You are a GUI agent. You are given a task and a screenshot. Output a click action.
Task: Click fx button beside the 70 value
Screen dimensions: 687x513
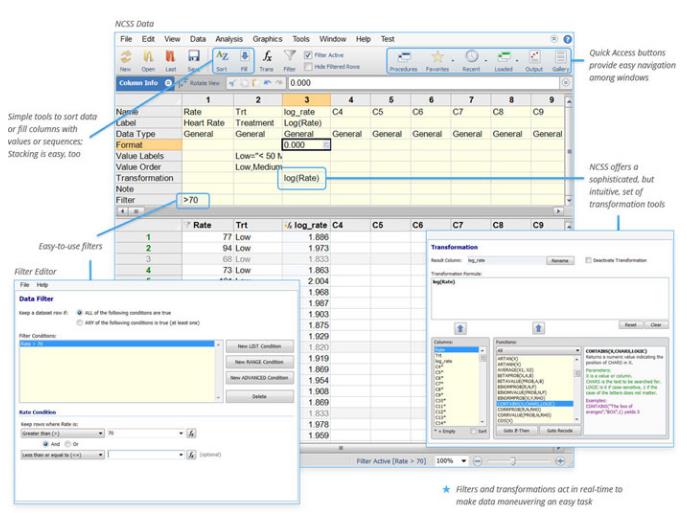191,433
